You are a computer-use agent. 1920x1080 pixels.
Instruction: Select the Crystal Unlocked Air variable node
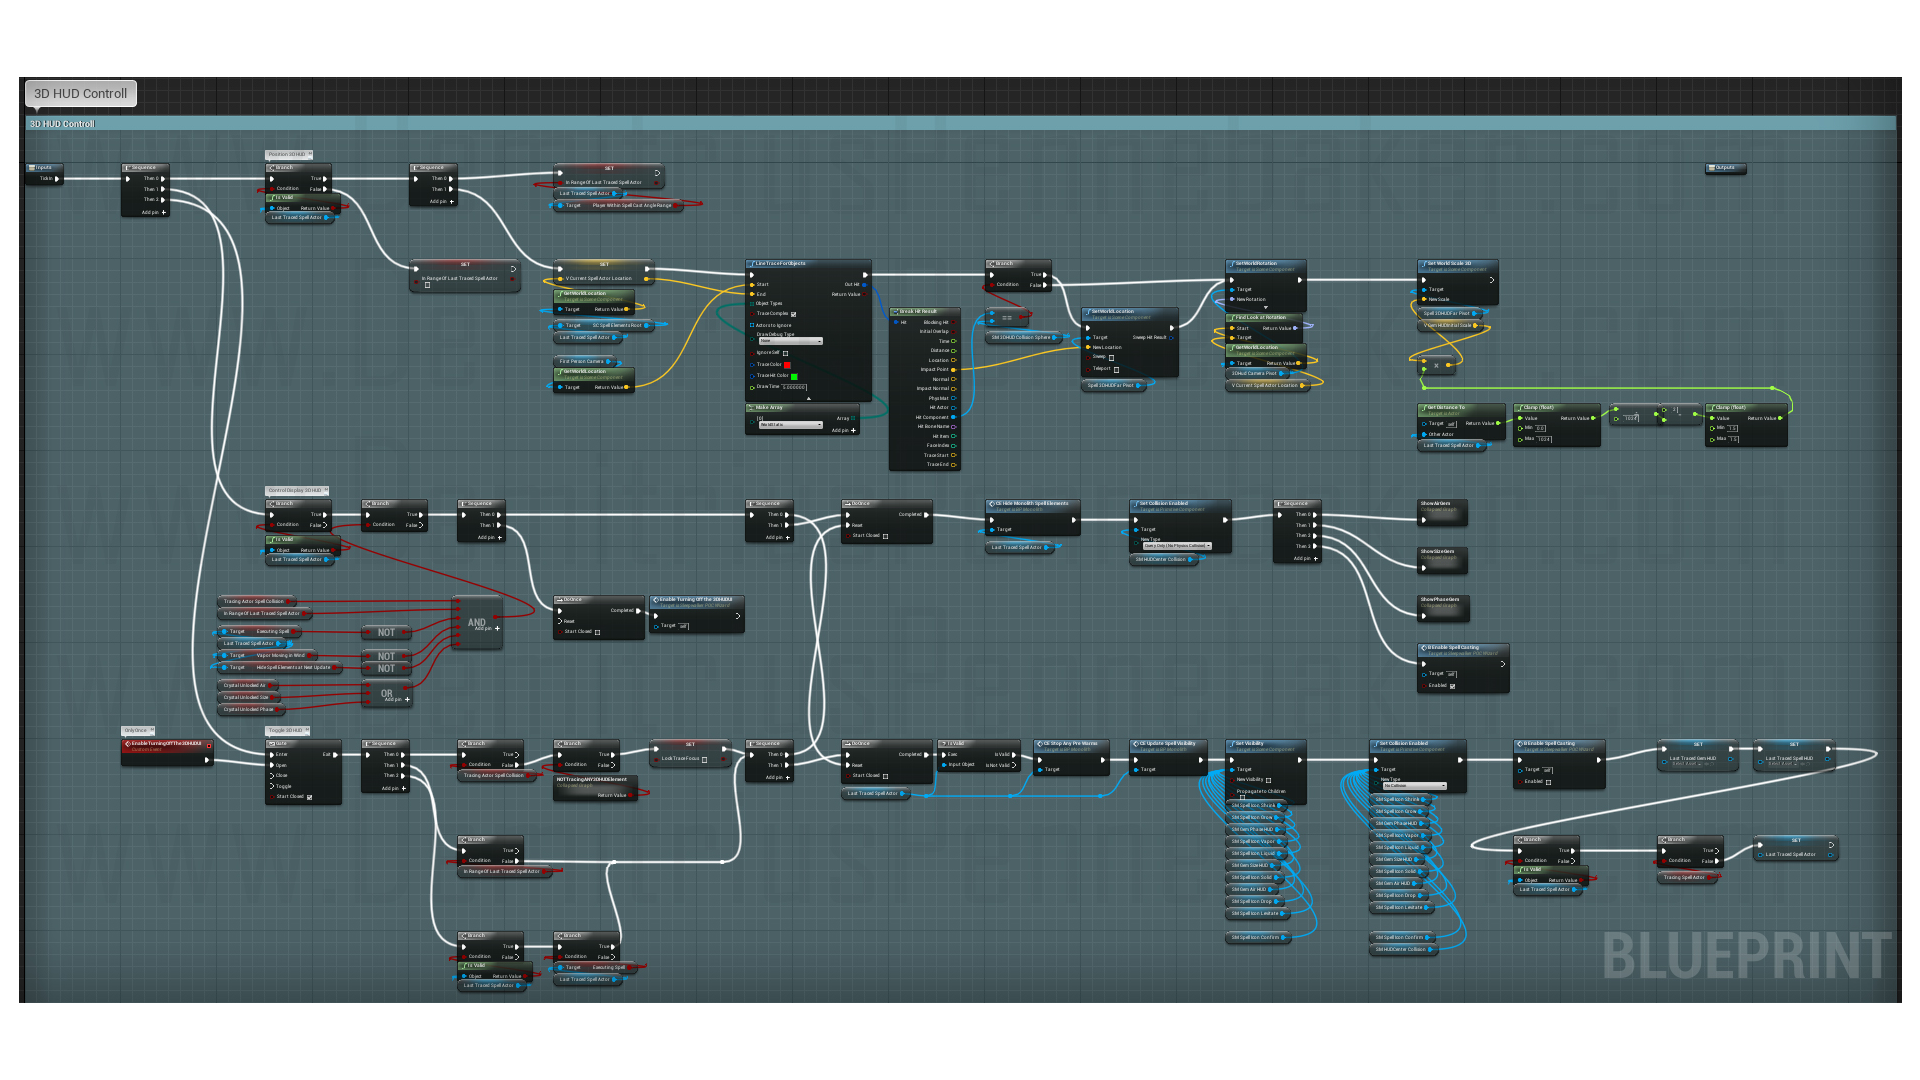click(247, 686)
